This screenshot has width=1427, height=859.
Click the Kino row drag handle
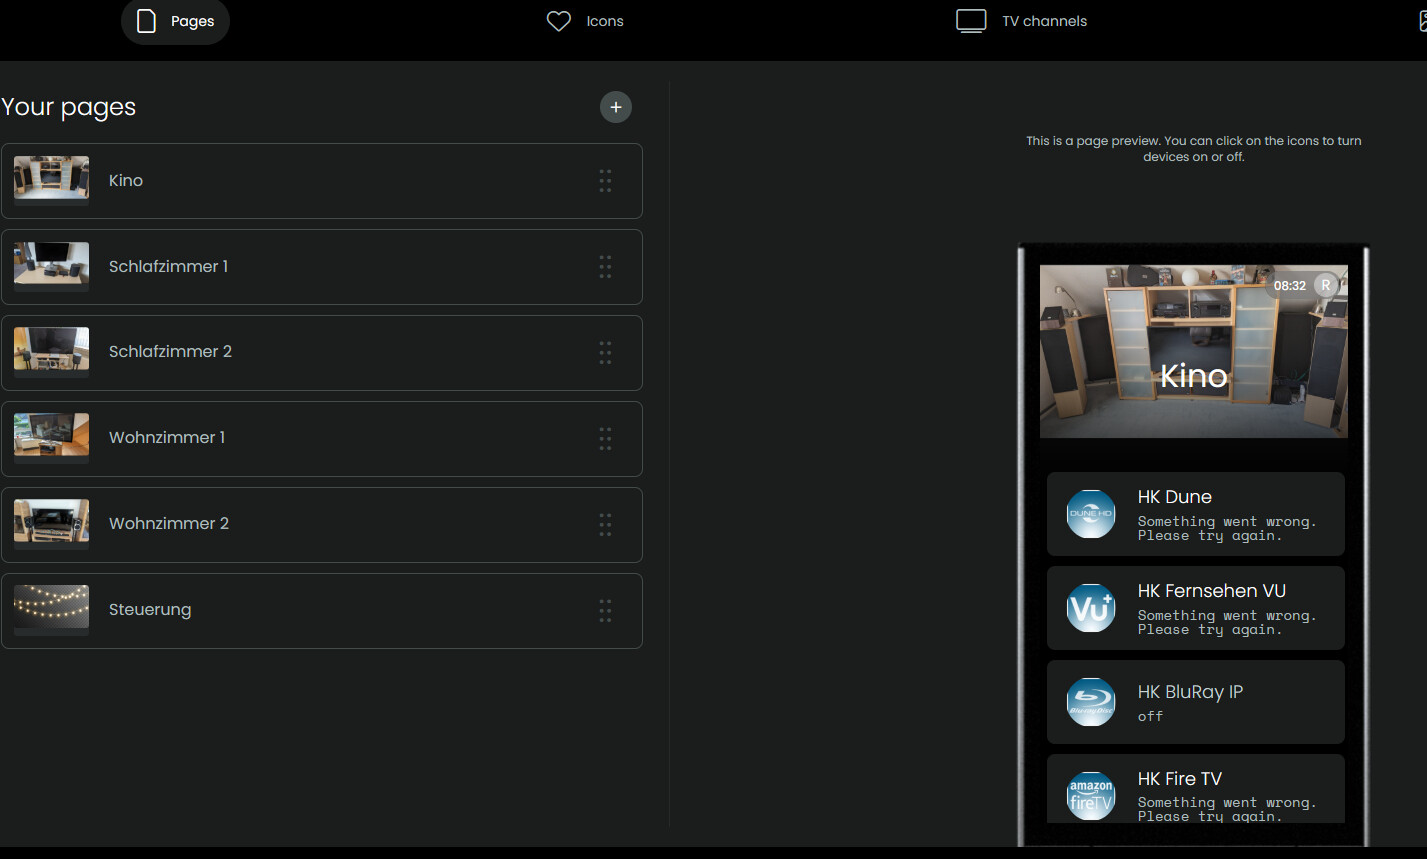point(605,181)
